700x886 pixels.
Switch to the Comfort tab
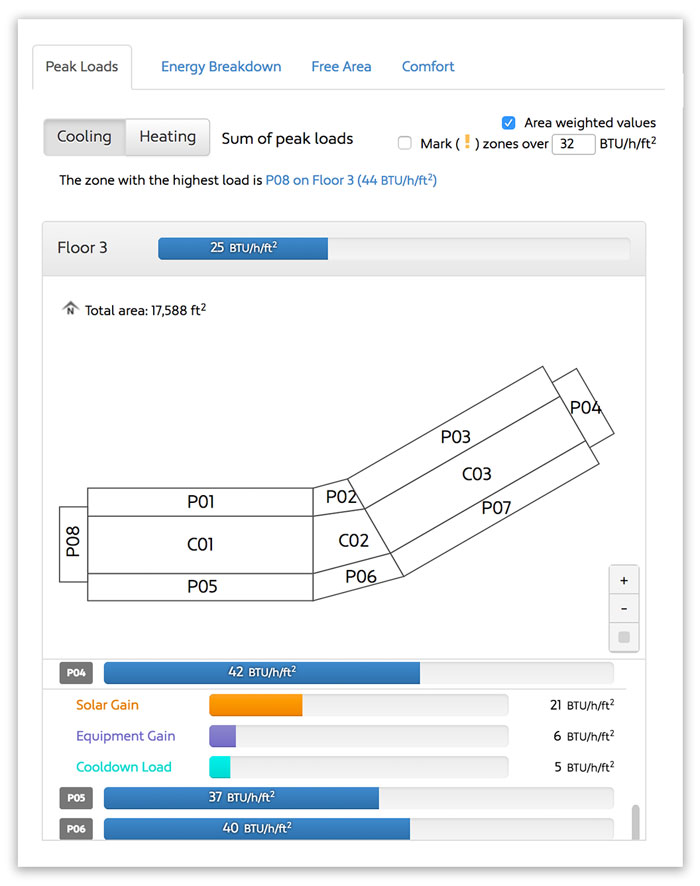coord(428,67)
